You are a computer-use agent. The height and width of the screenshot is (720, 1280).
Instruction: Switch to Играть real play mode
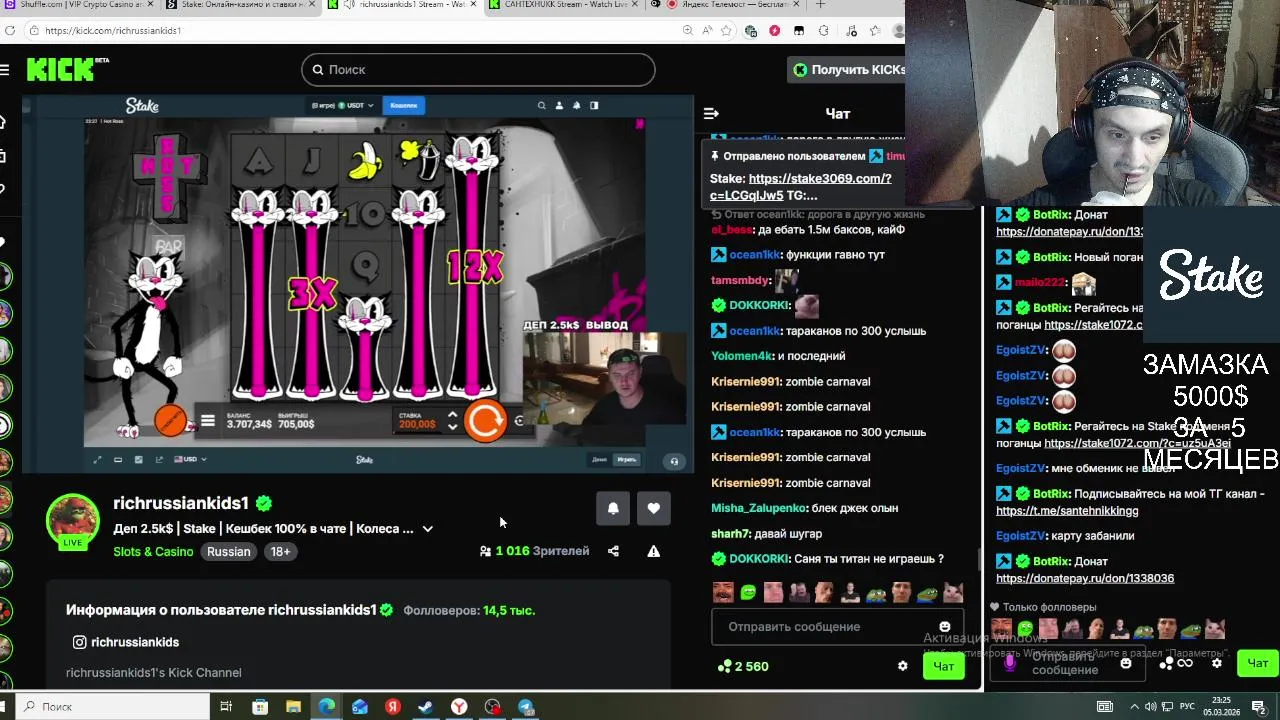coord(627,460)
